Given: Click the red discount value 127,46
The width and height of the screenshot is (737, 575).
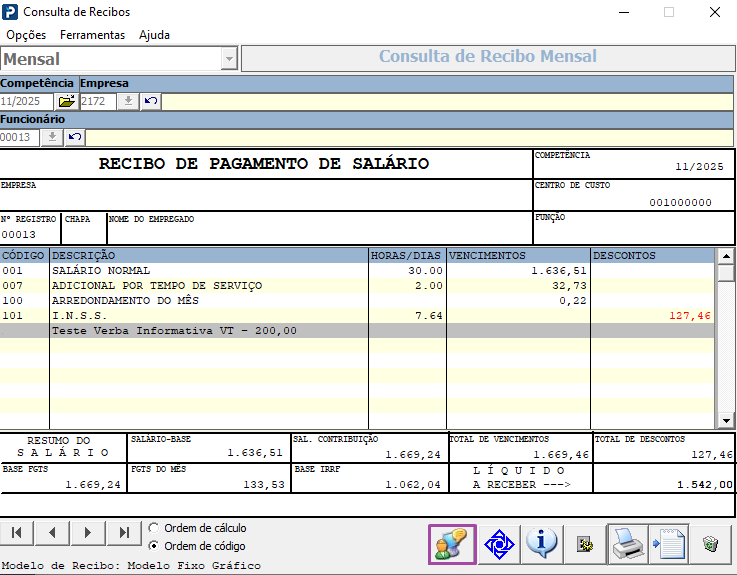Looking at the screenshot, I should coord(690,315).
